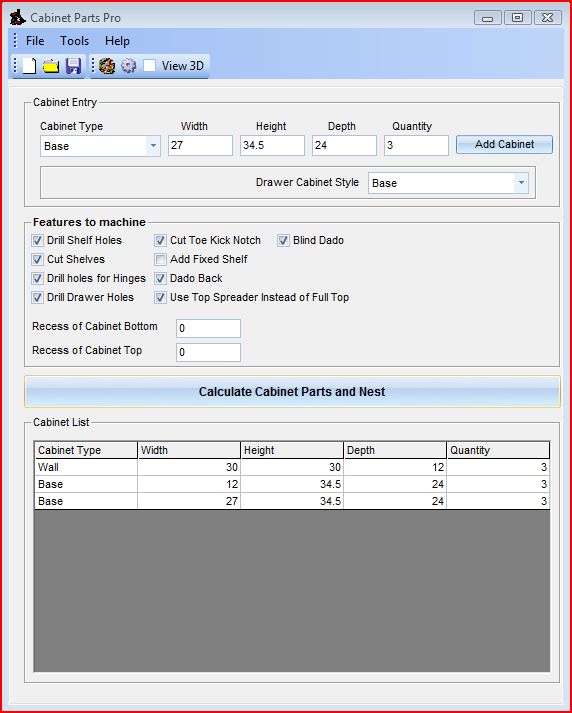
Task: Open the Help menu
Action: pos(117,41)
